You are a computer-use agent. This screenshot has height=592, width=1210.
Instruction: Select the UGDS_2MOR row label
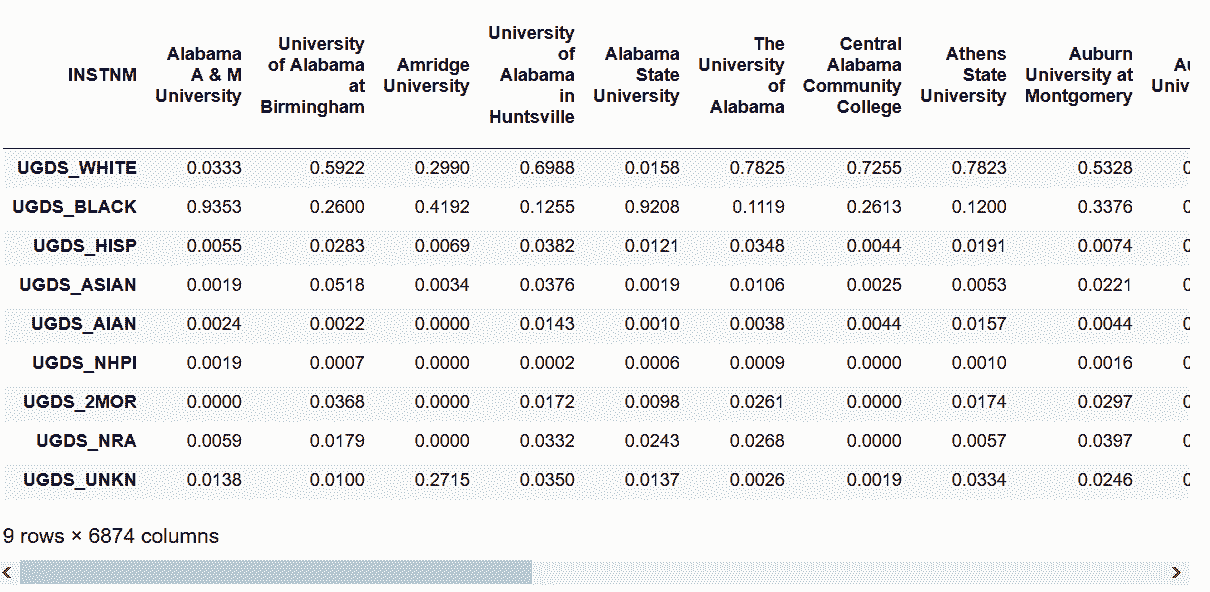tap(80, 402)
